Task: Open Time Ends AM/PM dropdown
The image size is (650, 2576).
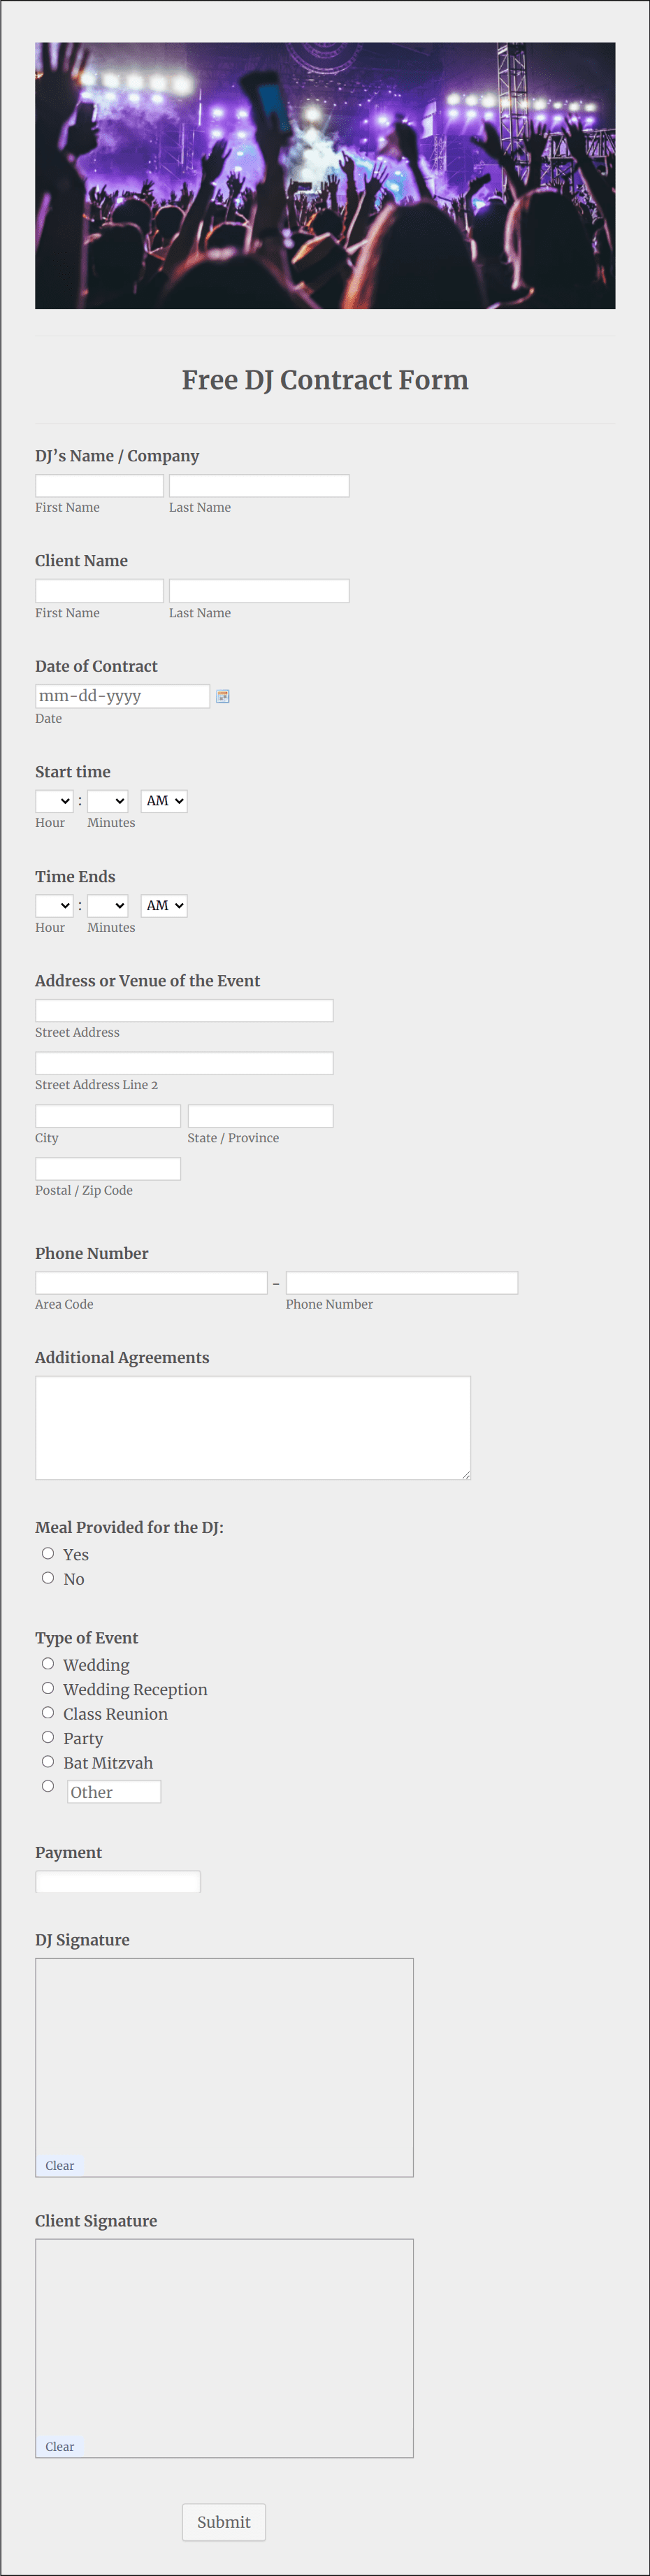Action: point(164,906)
